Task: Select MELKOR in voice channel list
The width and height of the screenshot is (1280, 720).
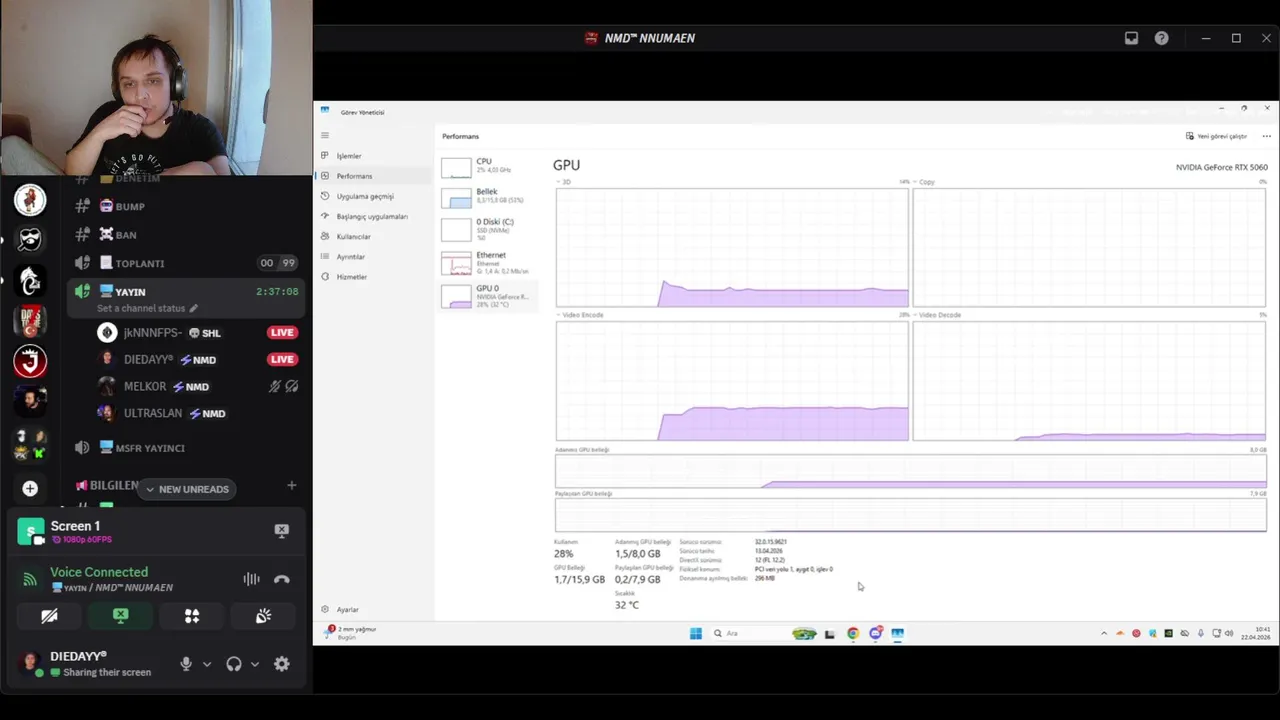Action: tap(145, 386)
